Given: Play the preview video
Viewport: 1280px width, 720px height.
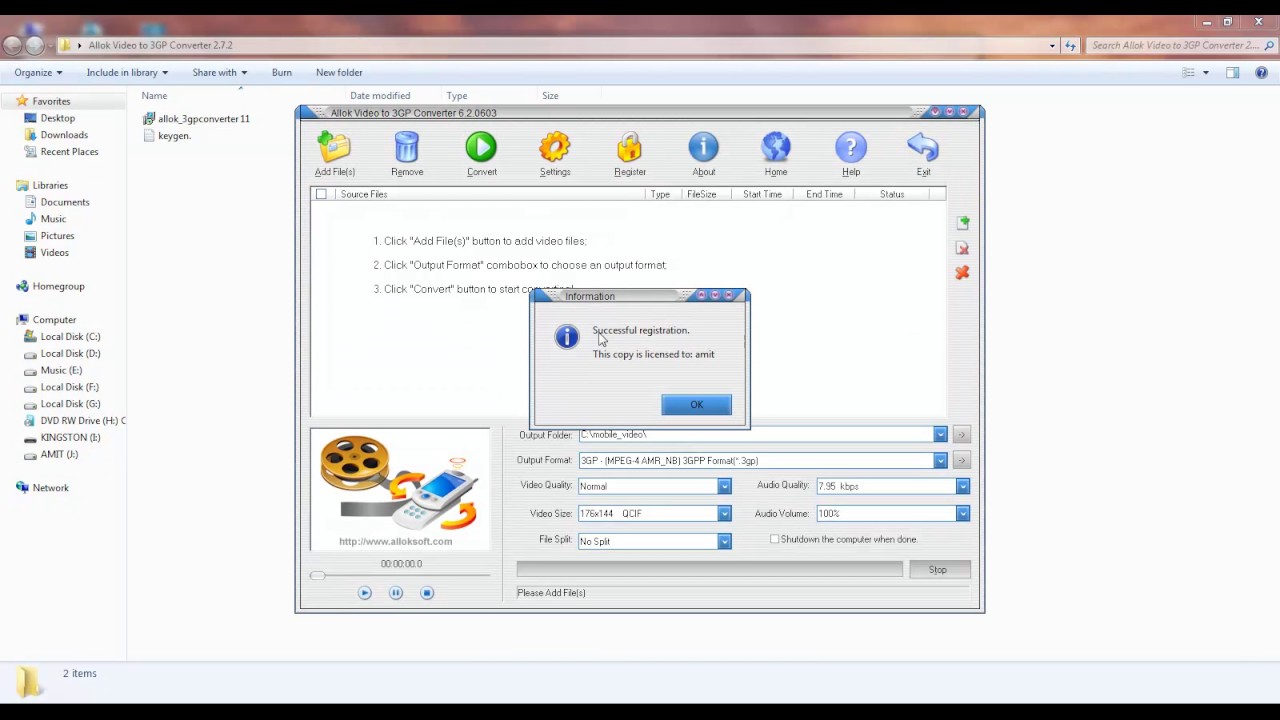Looking at the screenshot, I should pos(364,593).
